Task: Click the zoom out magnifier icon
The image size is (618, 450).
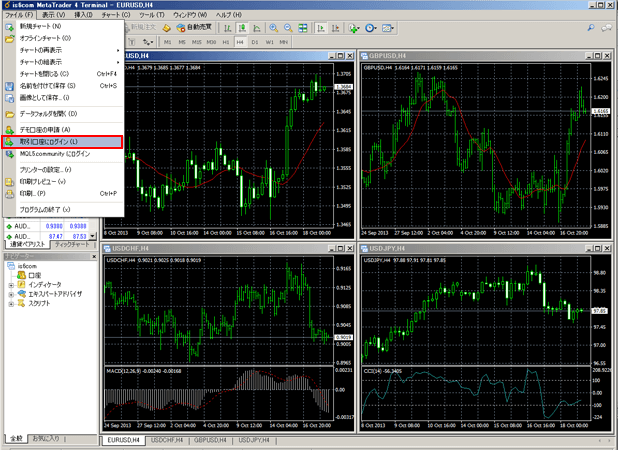Action: click(x=288, y=28)
